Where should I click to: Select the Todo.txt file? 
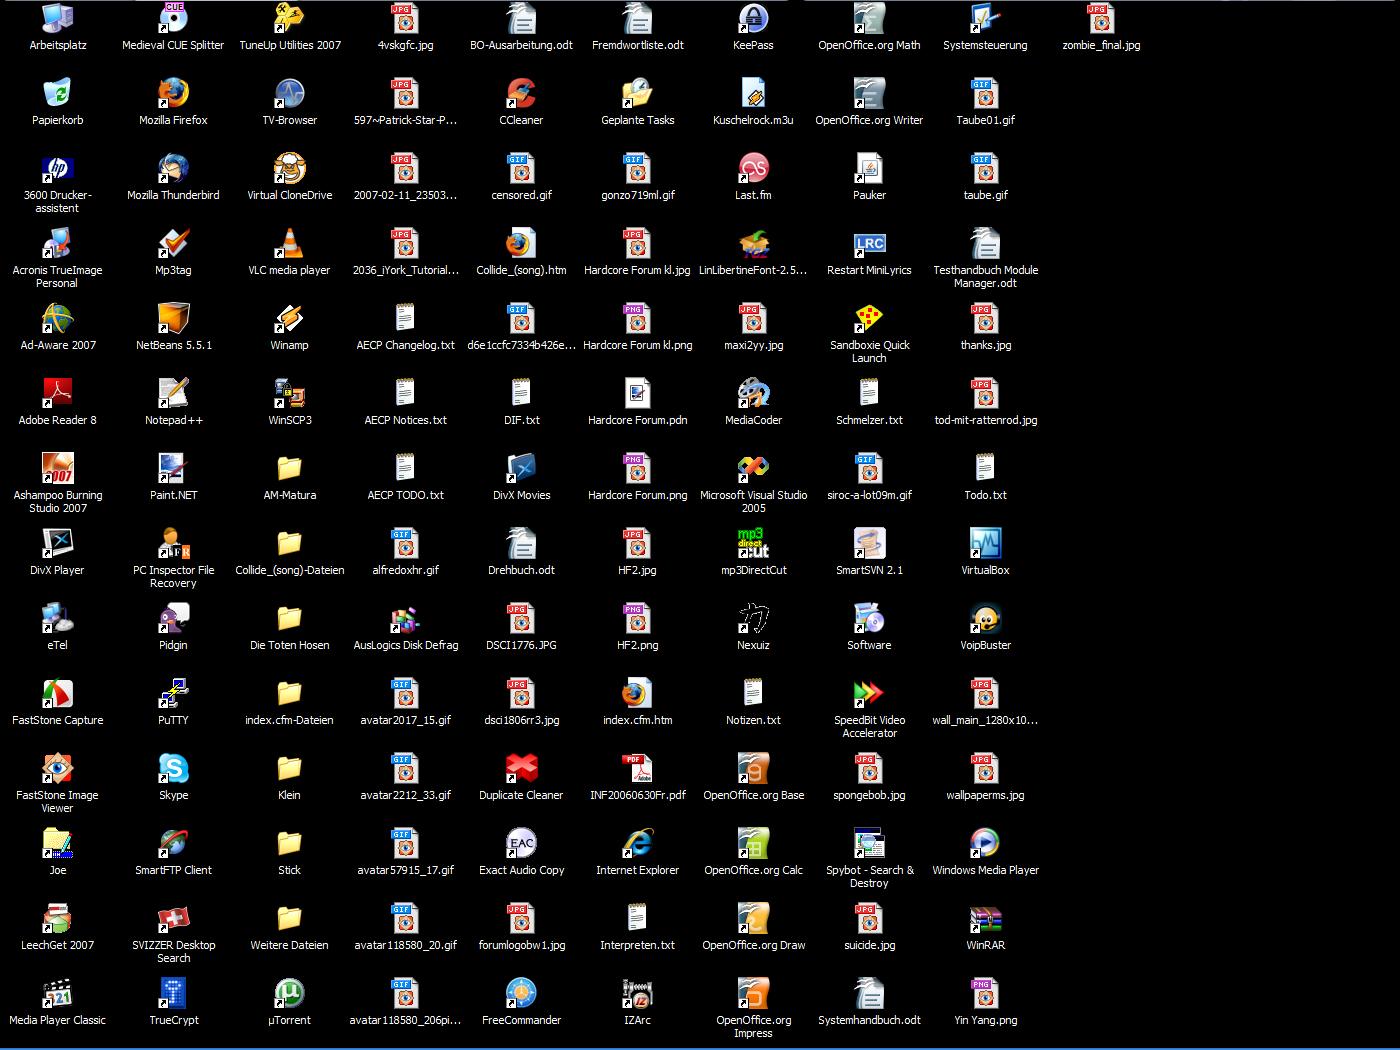click(x=986, y=468)
